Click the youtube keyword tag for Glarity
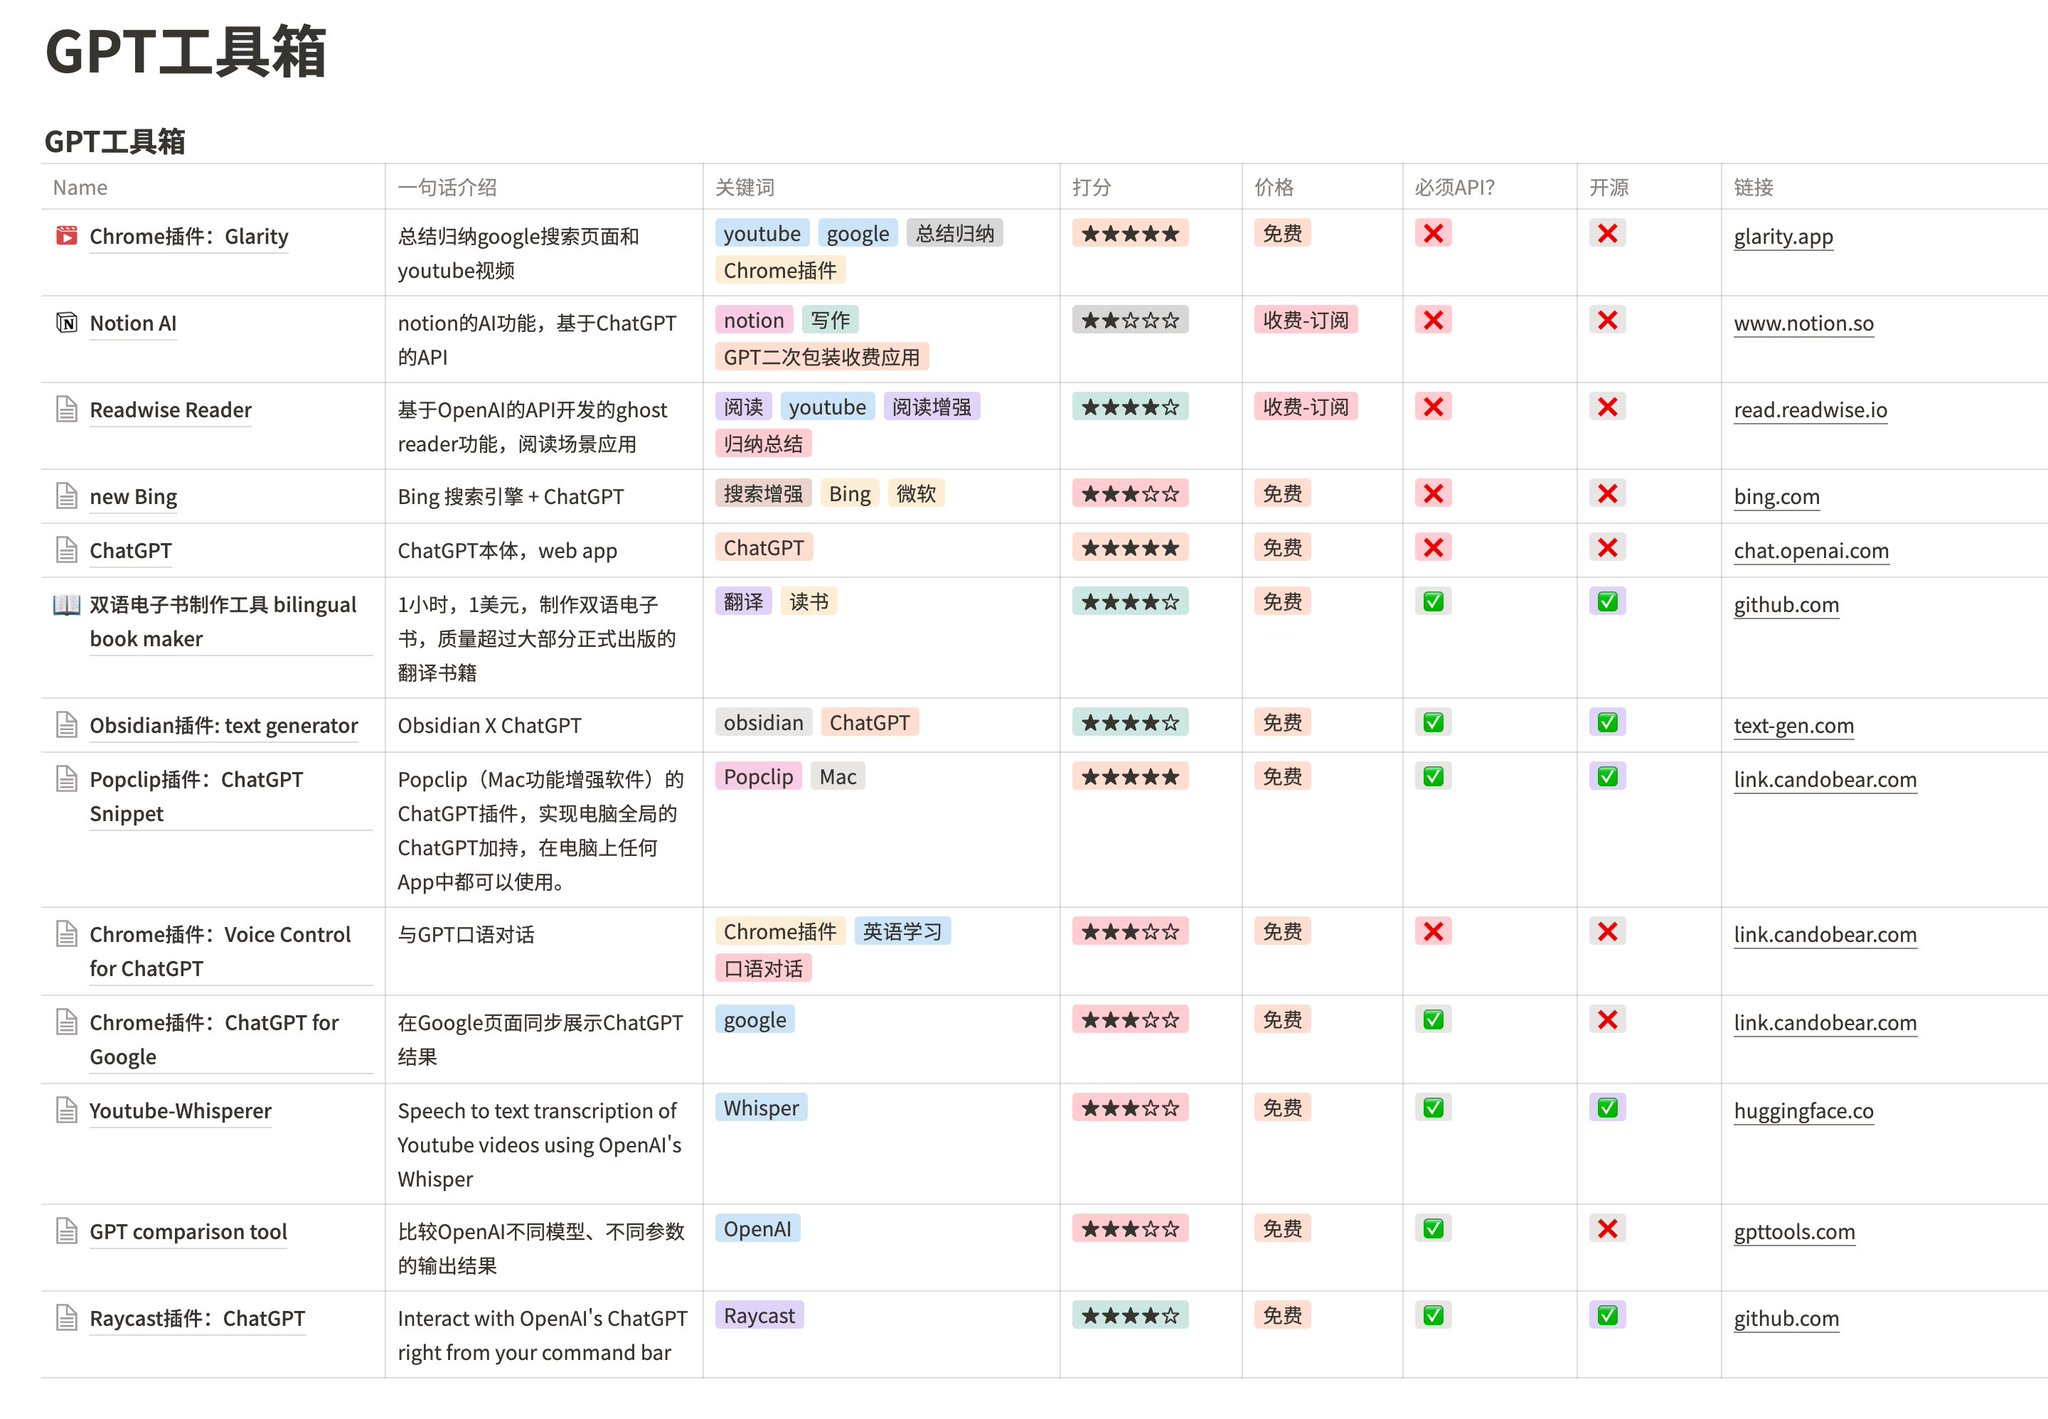Image resolution: width=2048 pixels, height=1419 pixels. tap(762, 233)
